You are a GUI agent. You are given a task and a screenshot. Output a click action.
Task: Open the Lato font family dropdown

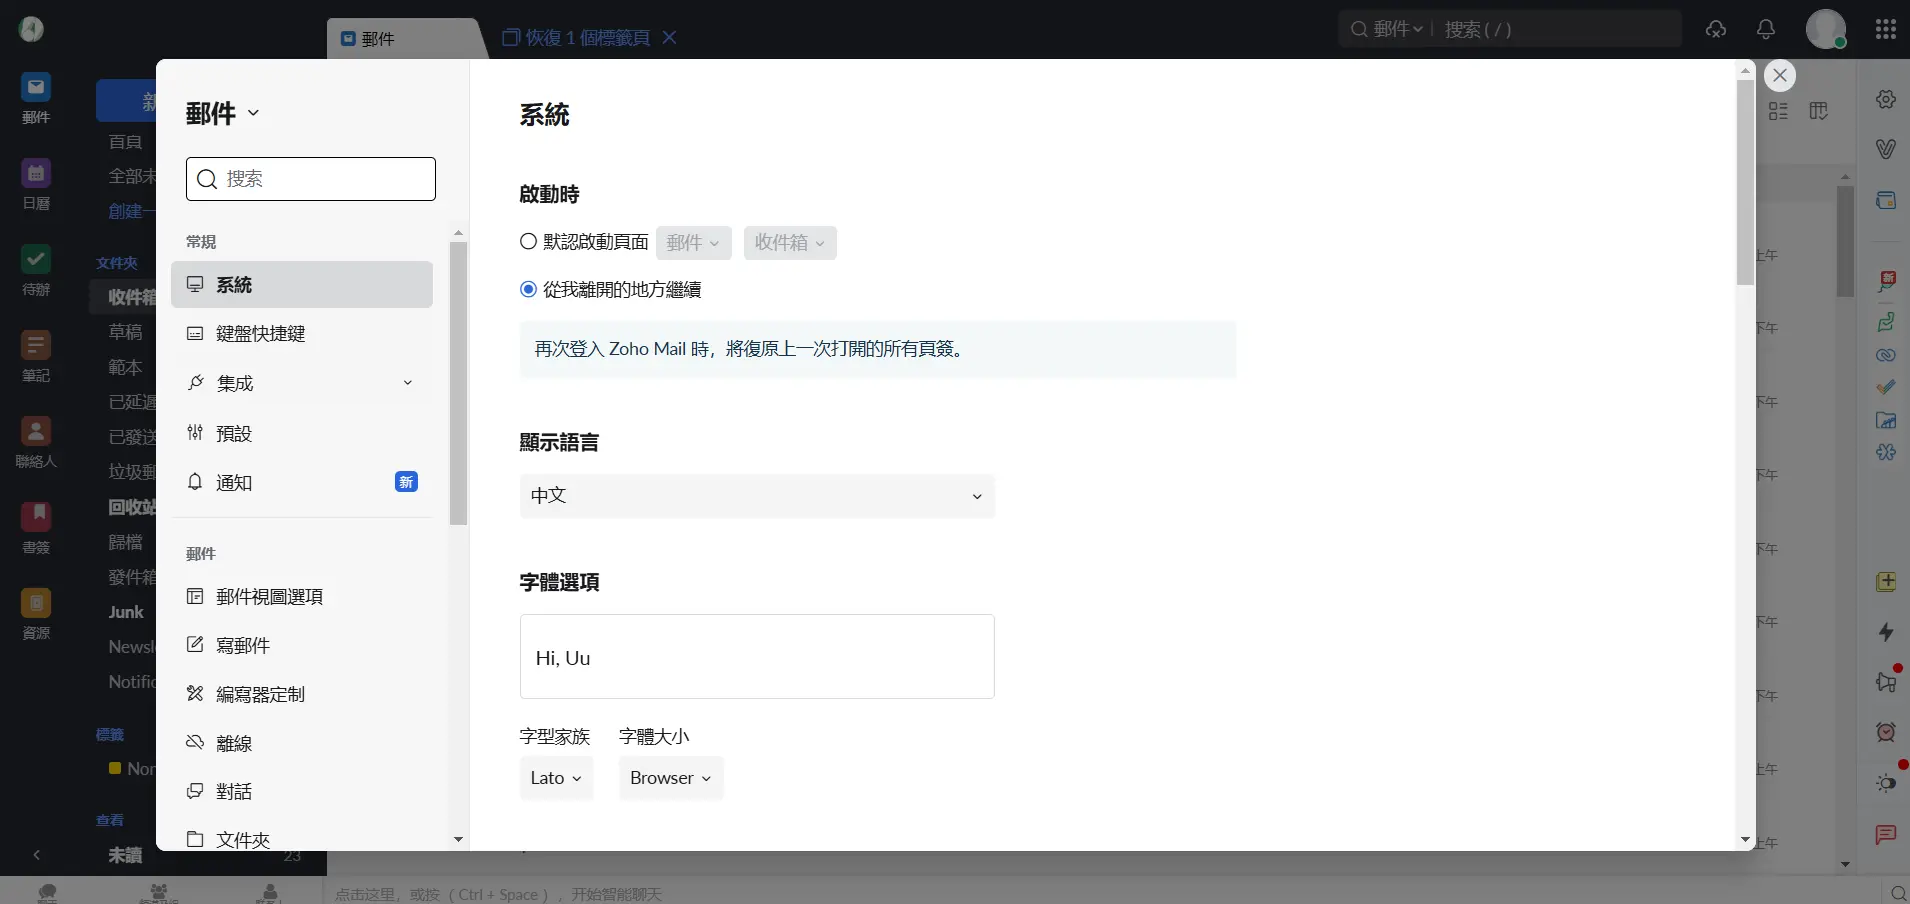point(556,778)
